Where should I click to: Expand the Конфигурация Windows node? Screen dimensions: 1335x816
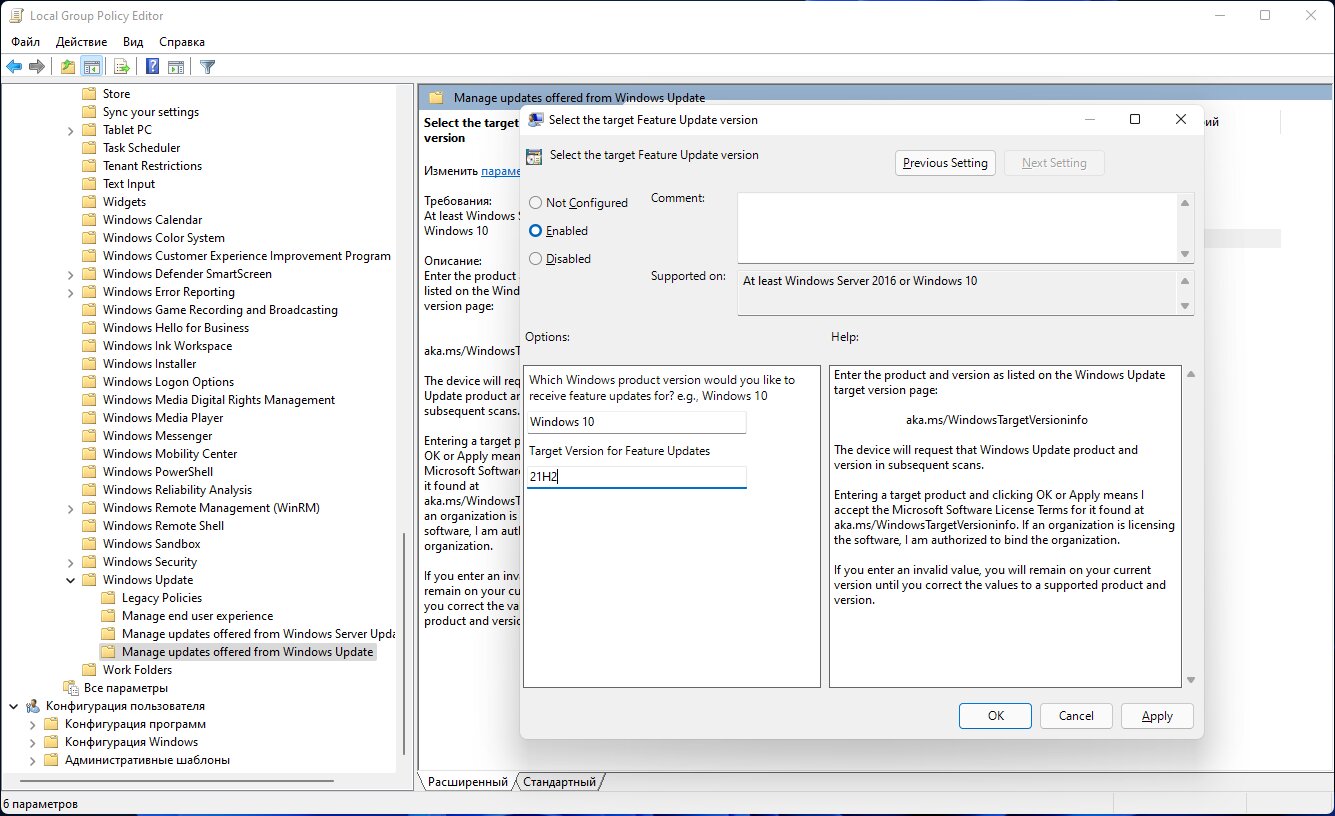click(33, 742)
